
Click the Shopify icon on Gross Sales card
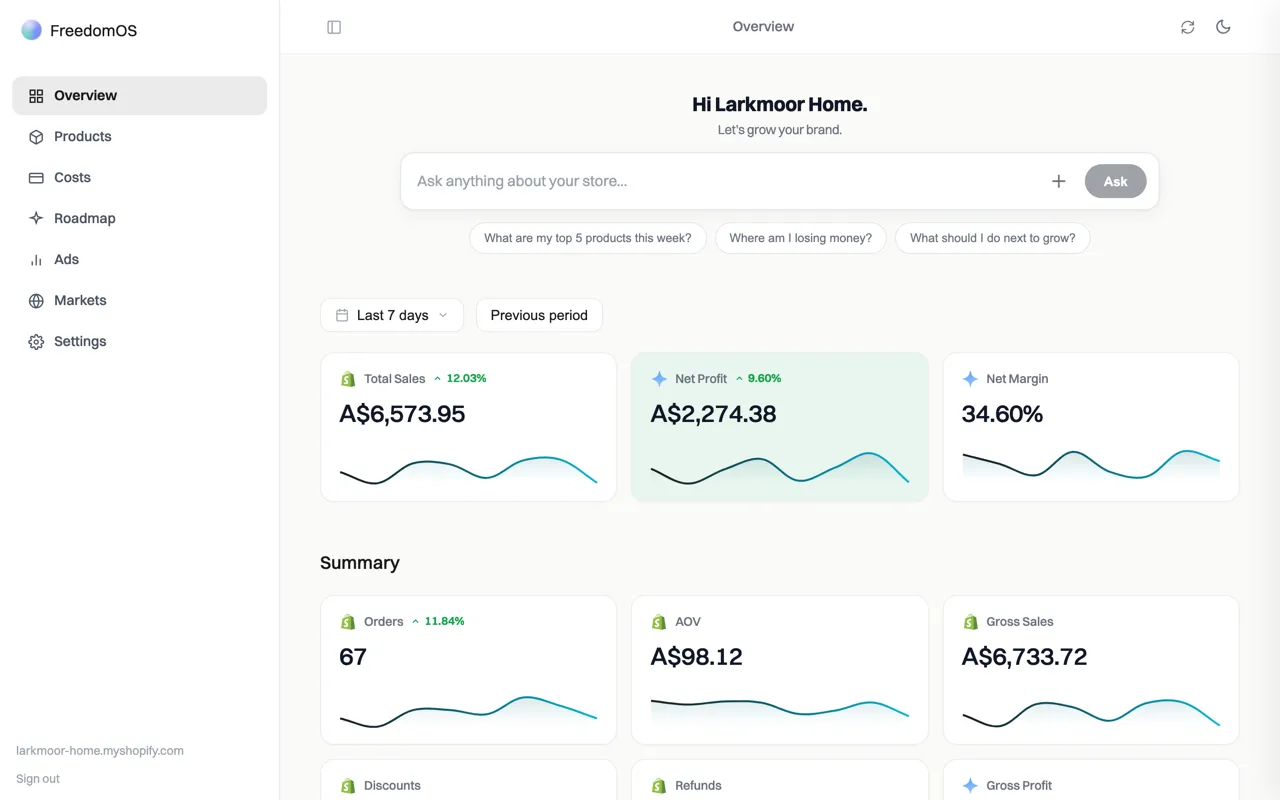[x=970, y=622]
